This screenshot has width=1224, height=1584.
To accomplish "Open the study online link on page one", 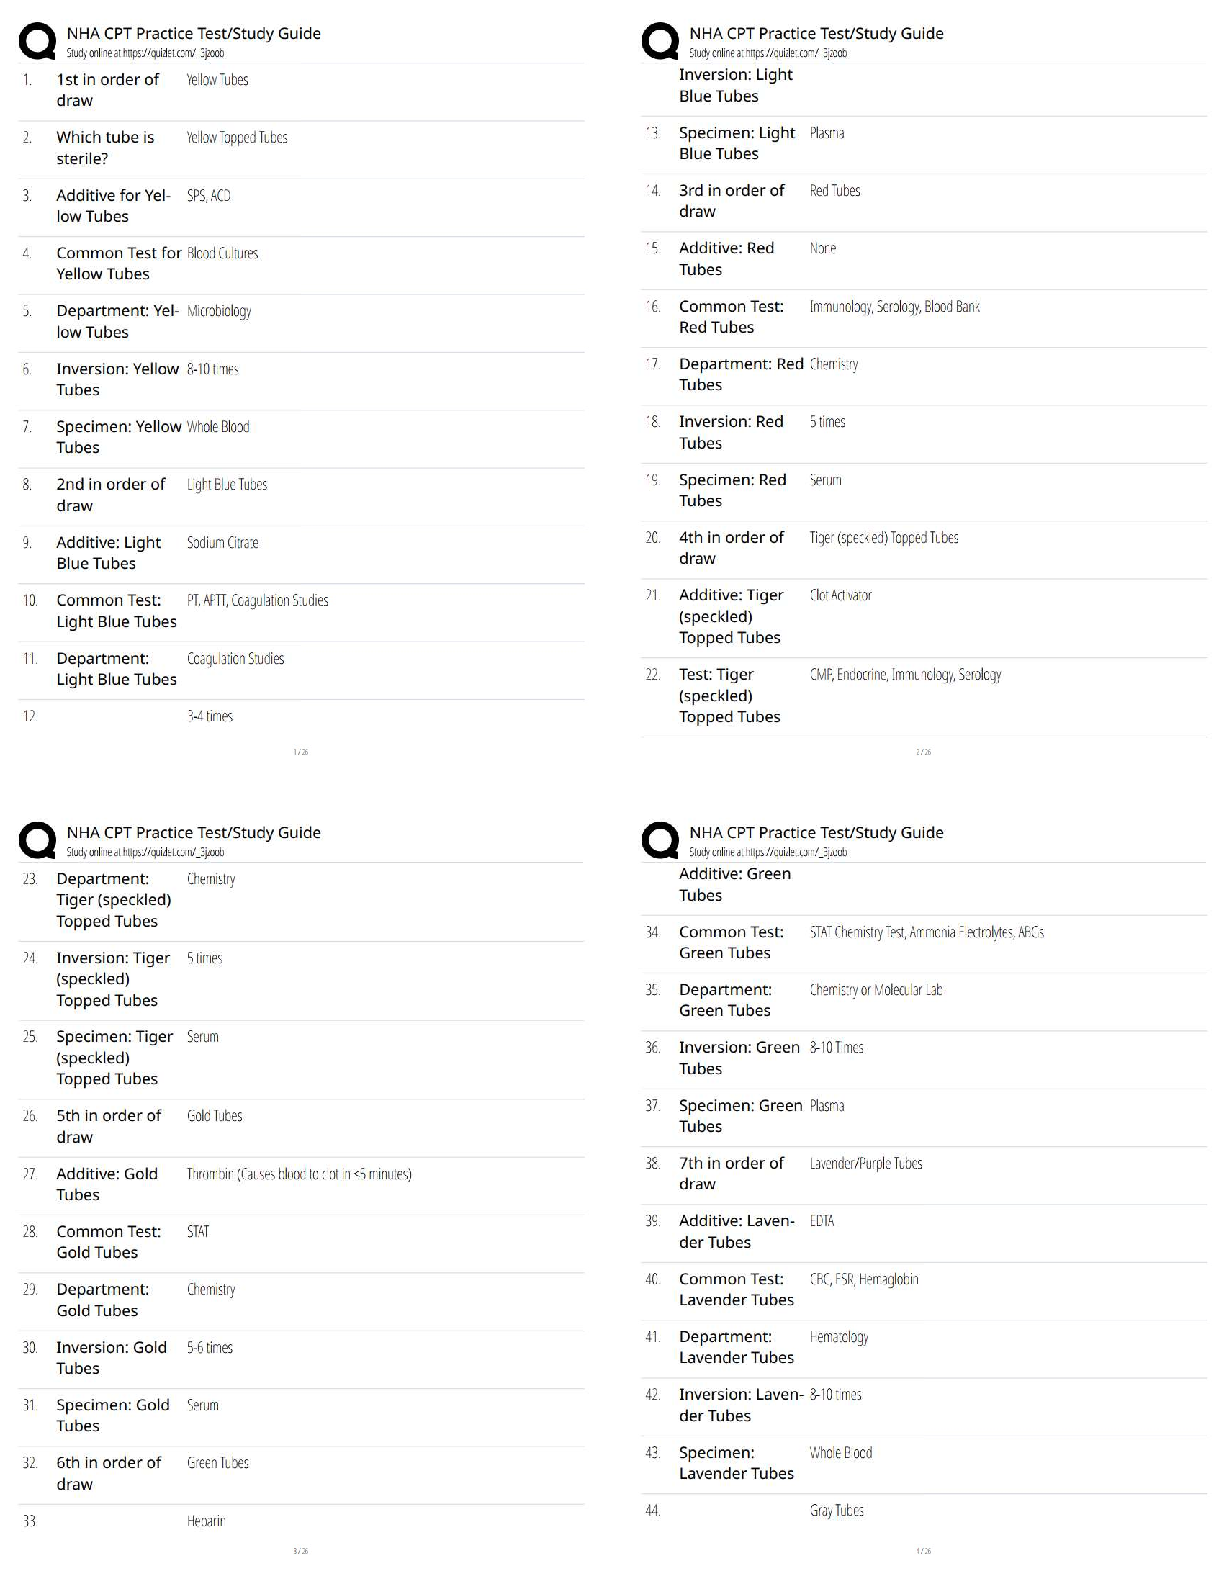I will coord(145,53).
